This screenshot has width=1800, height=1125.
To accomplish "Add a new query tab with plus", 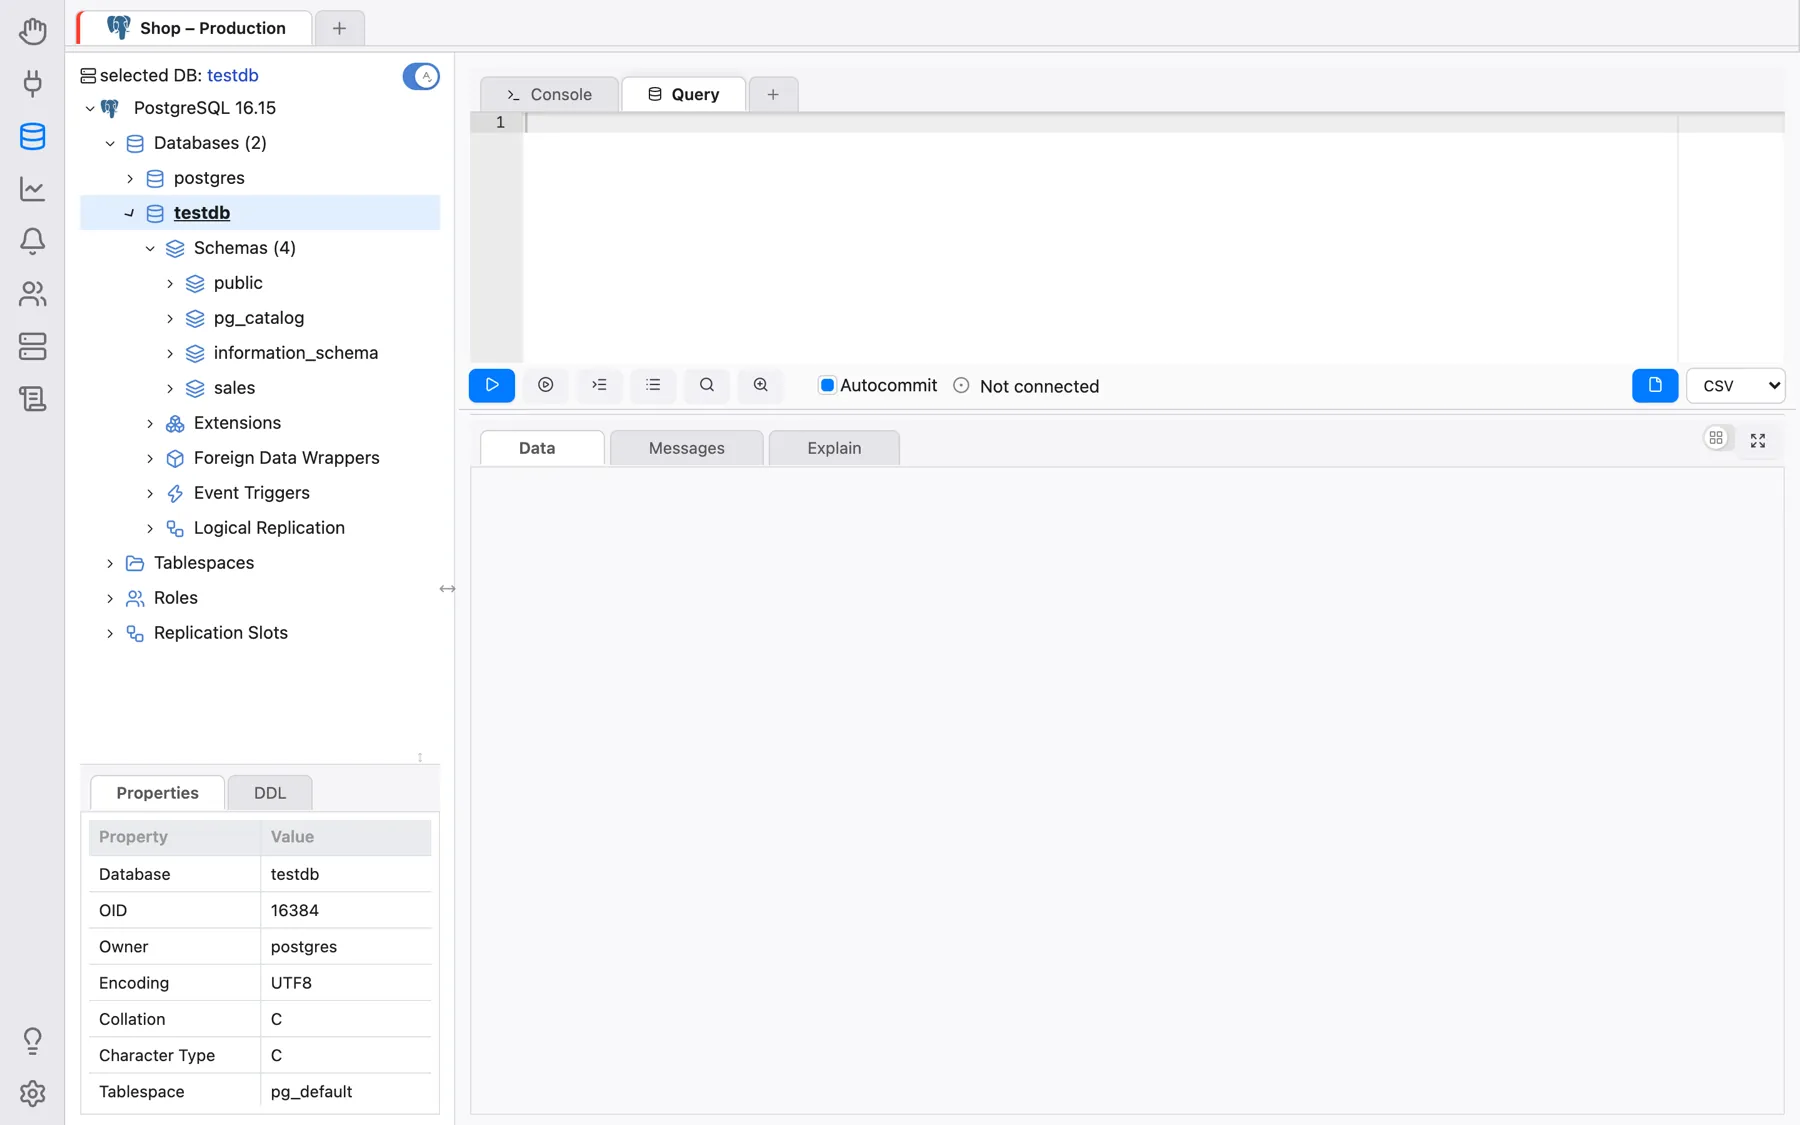I will click(773, 94).
